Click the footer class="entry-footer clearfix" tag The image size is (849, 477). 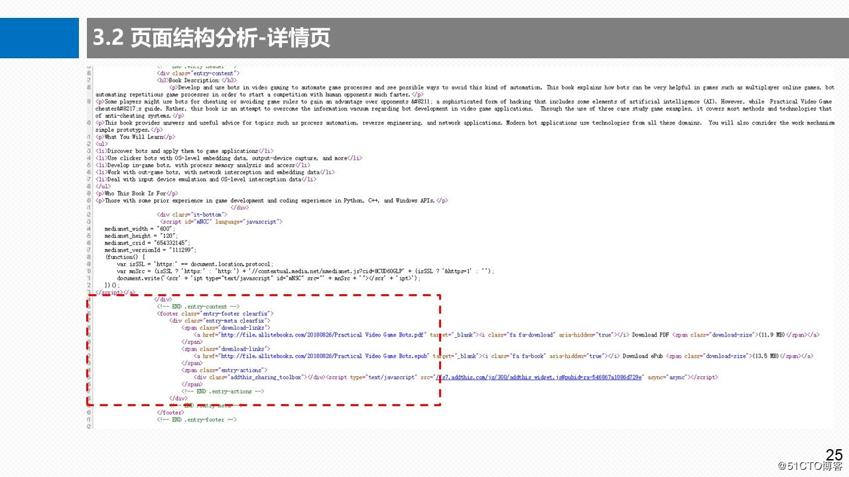(215, 313)
